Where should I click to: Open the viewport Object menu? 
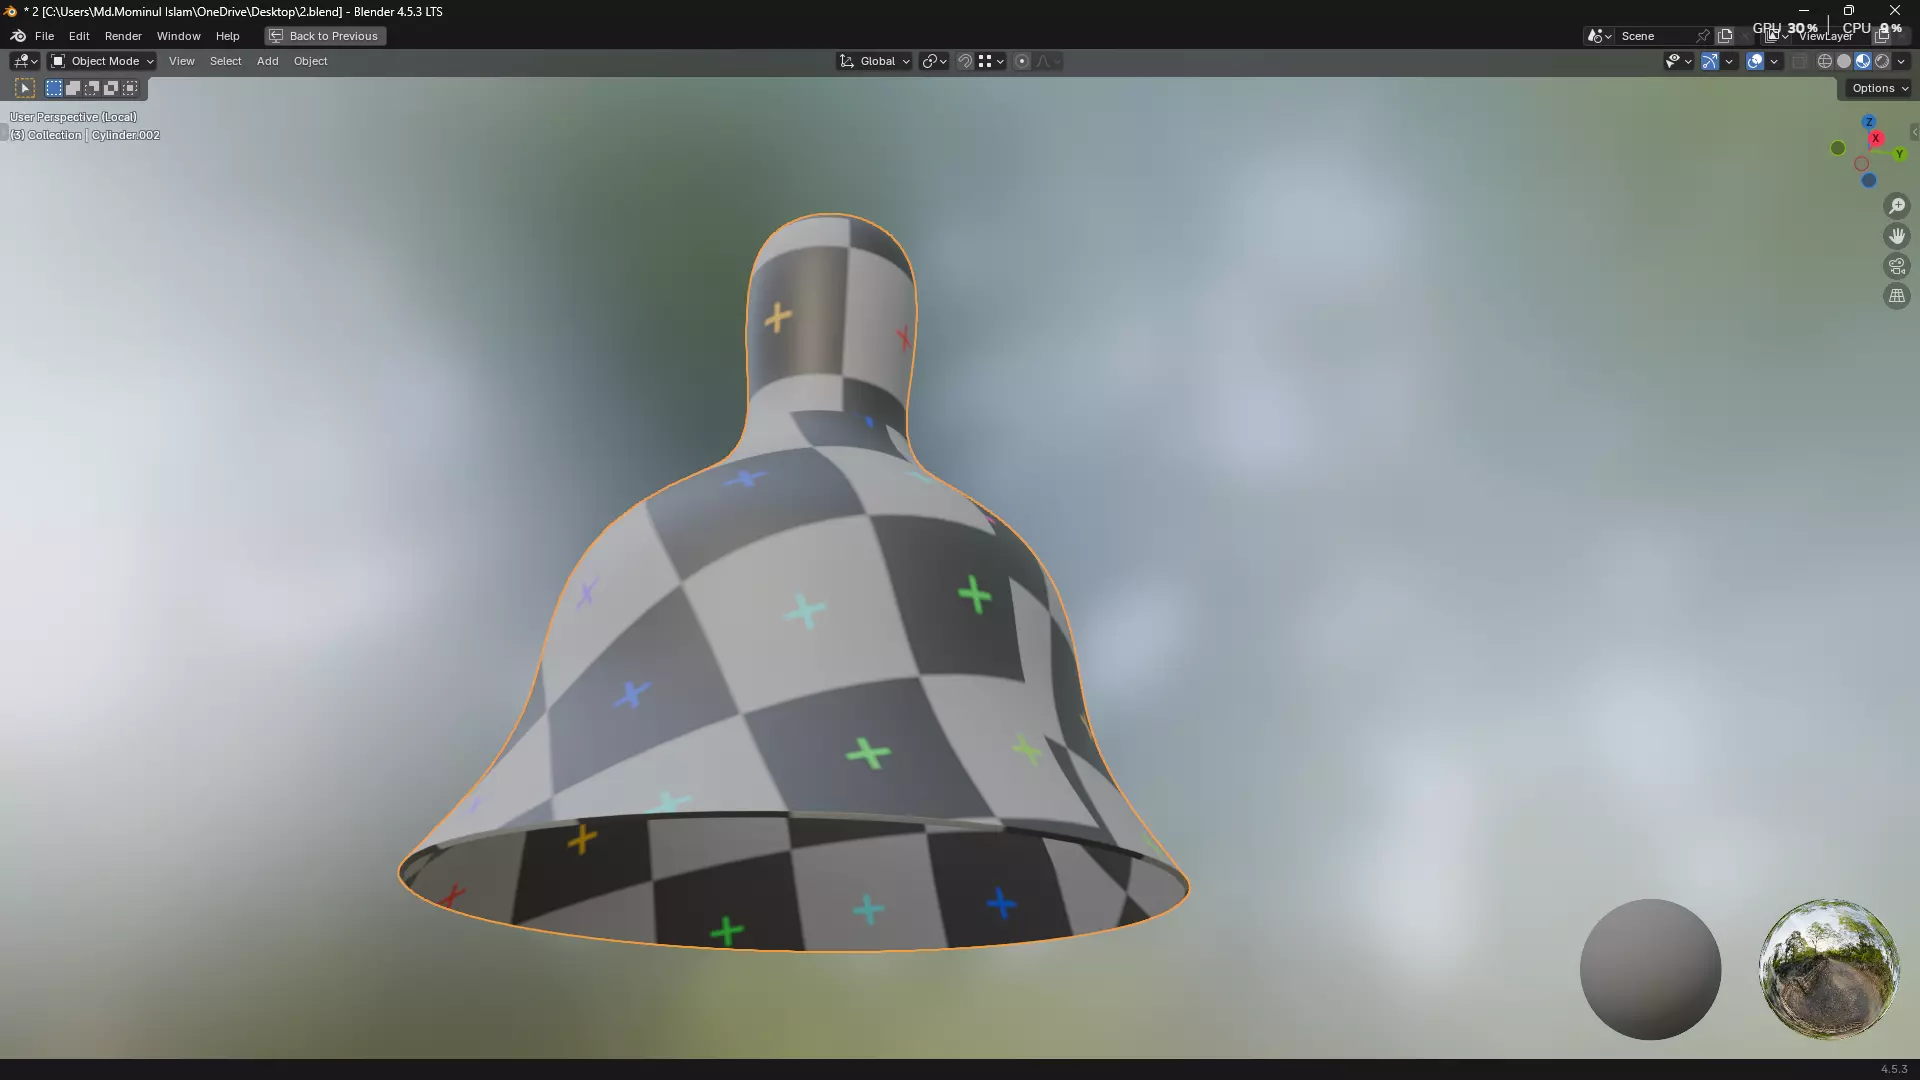pyautogui.click(x=310, y=61)
